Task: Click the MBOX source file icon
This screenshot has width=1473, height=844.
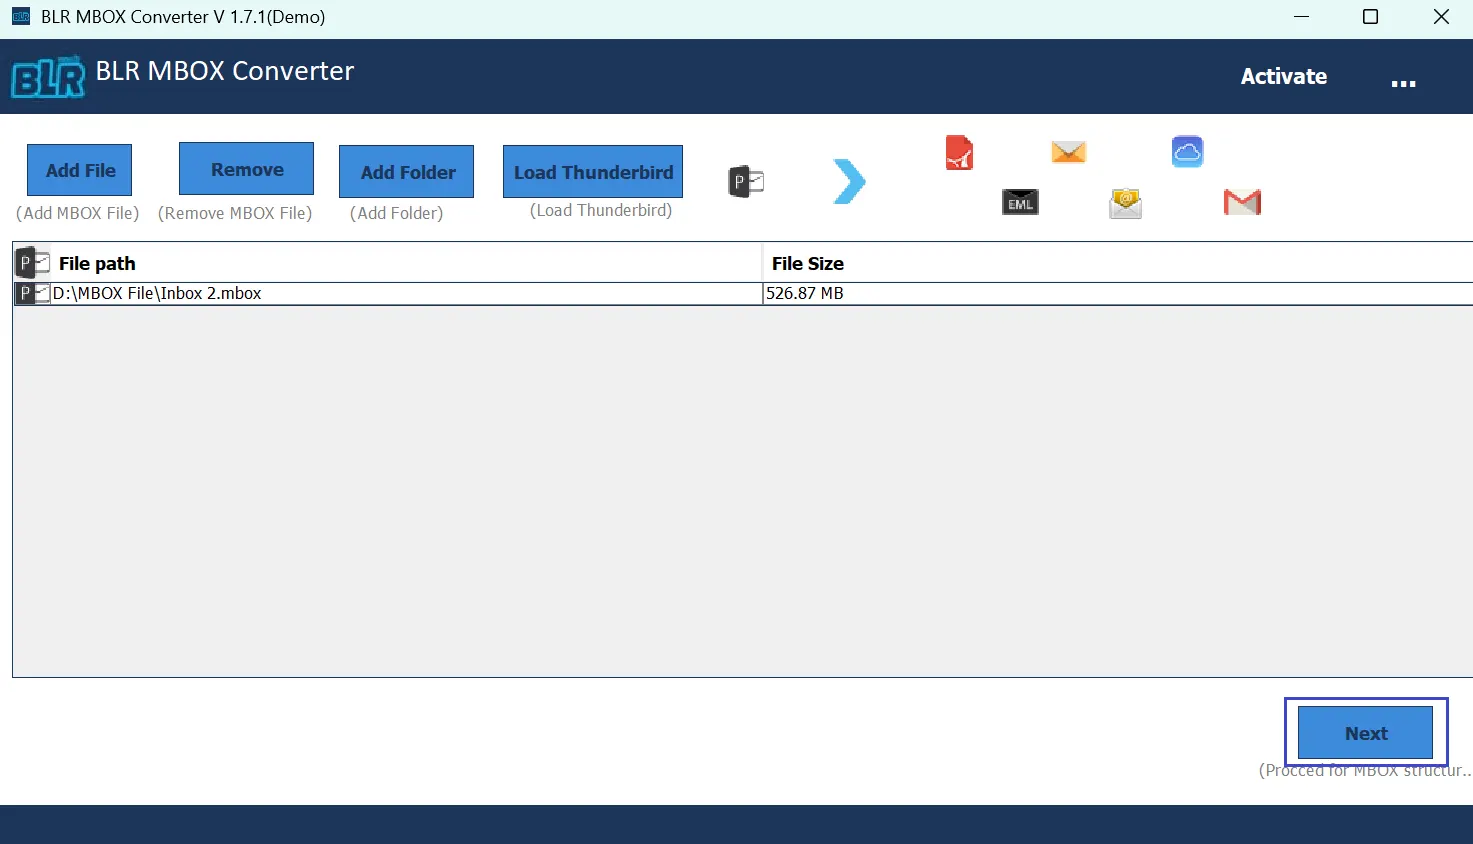Action: (745, 181)
